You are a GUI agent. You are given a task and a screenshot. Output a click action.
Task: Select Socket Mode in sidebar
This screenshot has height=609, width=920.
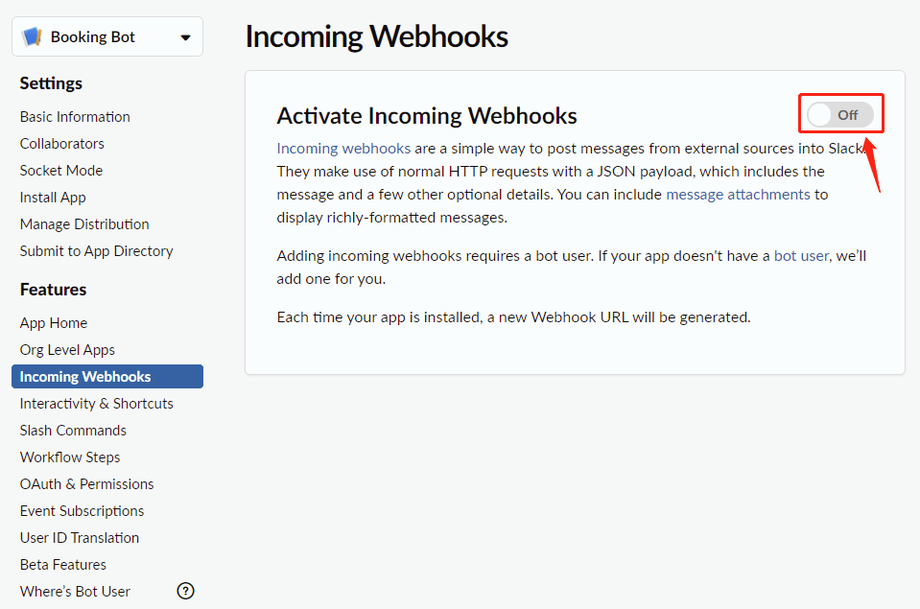(61, 171)
